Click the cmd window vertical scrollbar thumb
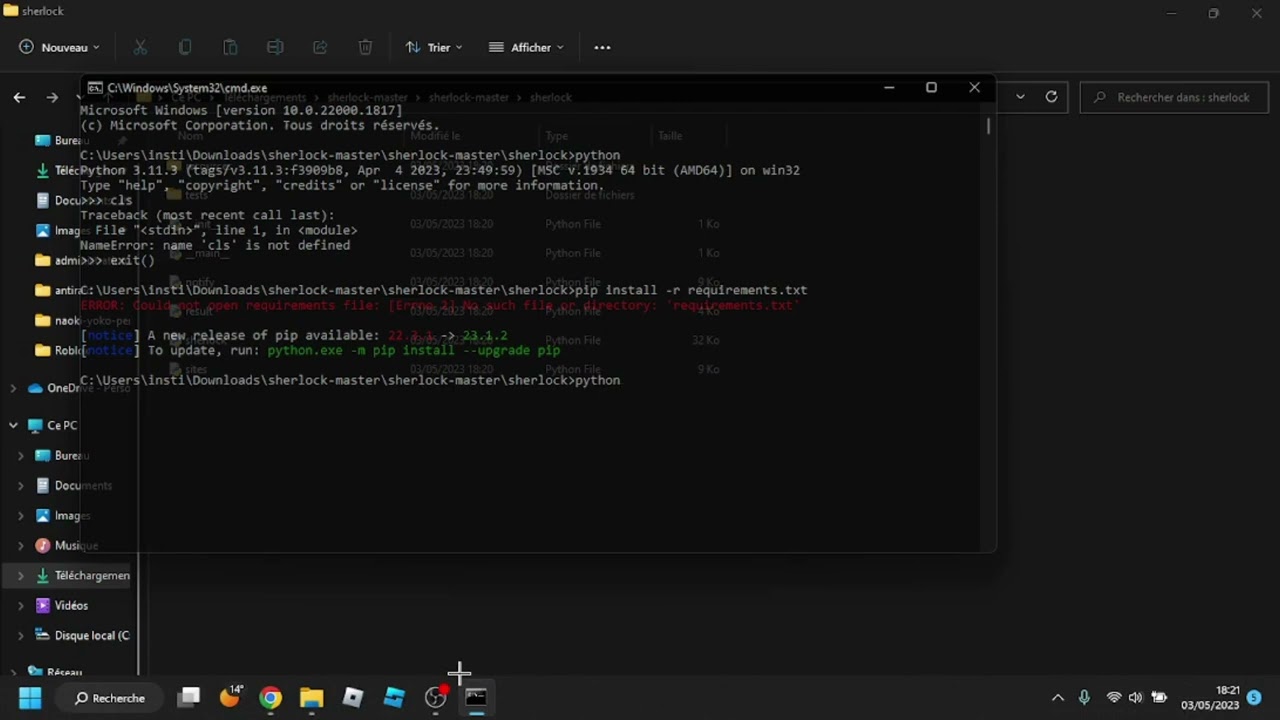Image resolution: width=1280 pixels, height=720 pixels. 988,126
